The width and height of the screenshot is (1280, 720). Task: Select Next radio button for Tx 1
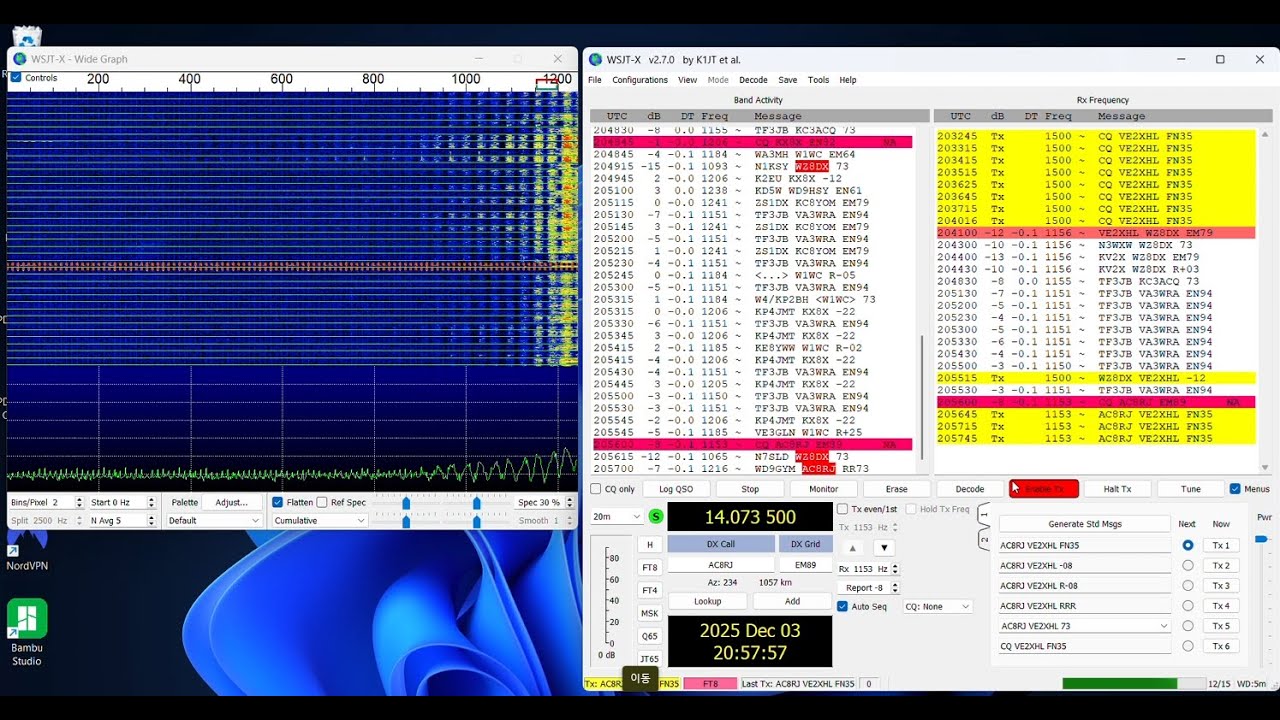pyautogui.click(x=1188, y=546)
